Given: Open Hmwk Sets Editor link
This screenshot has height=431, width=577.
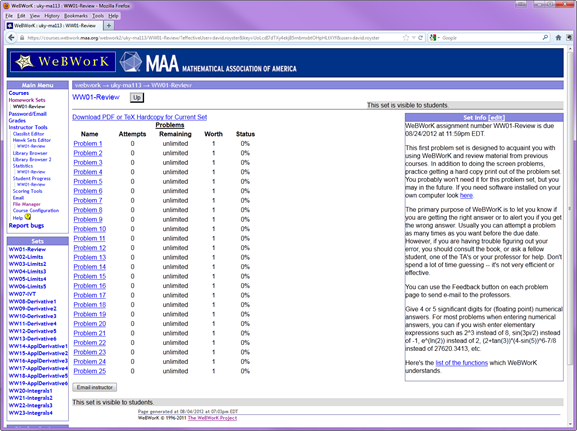Looking at the screenshot, I should (32, 140).
